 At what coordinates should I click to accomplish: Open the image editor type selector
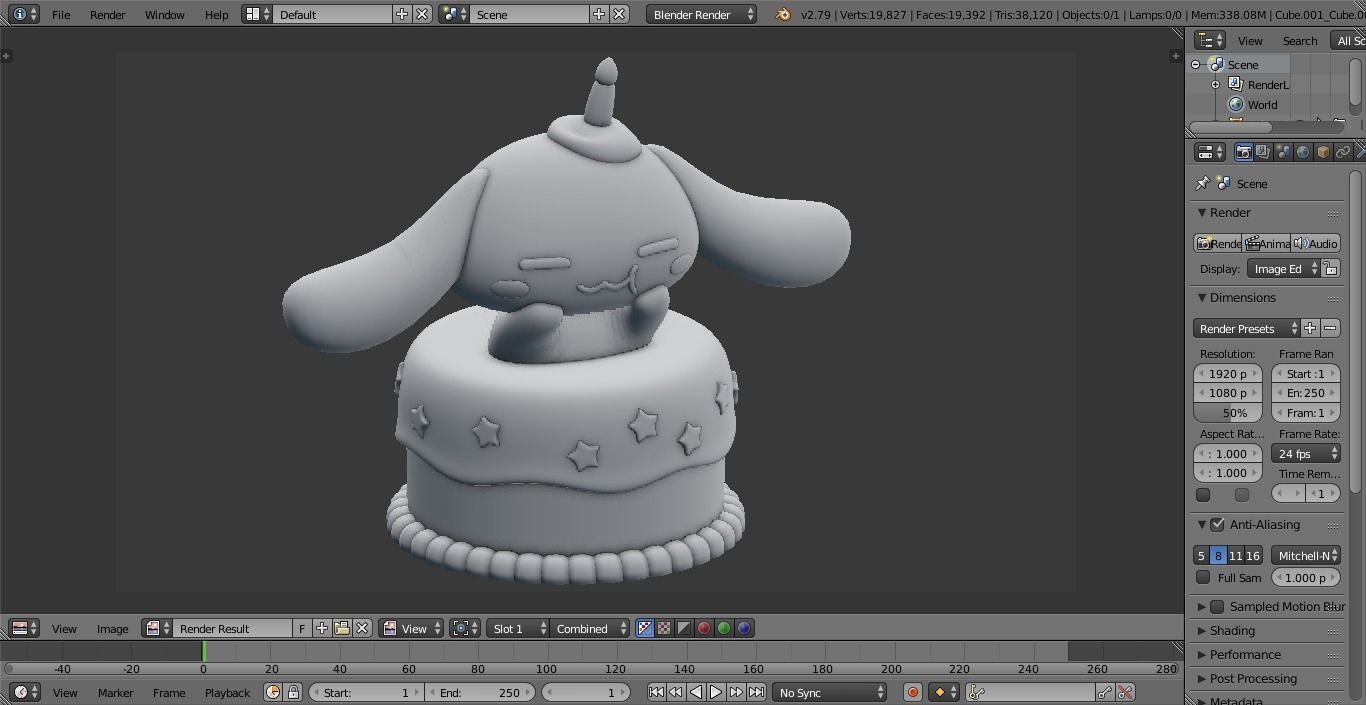(24, 629)
